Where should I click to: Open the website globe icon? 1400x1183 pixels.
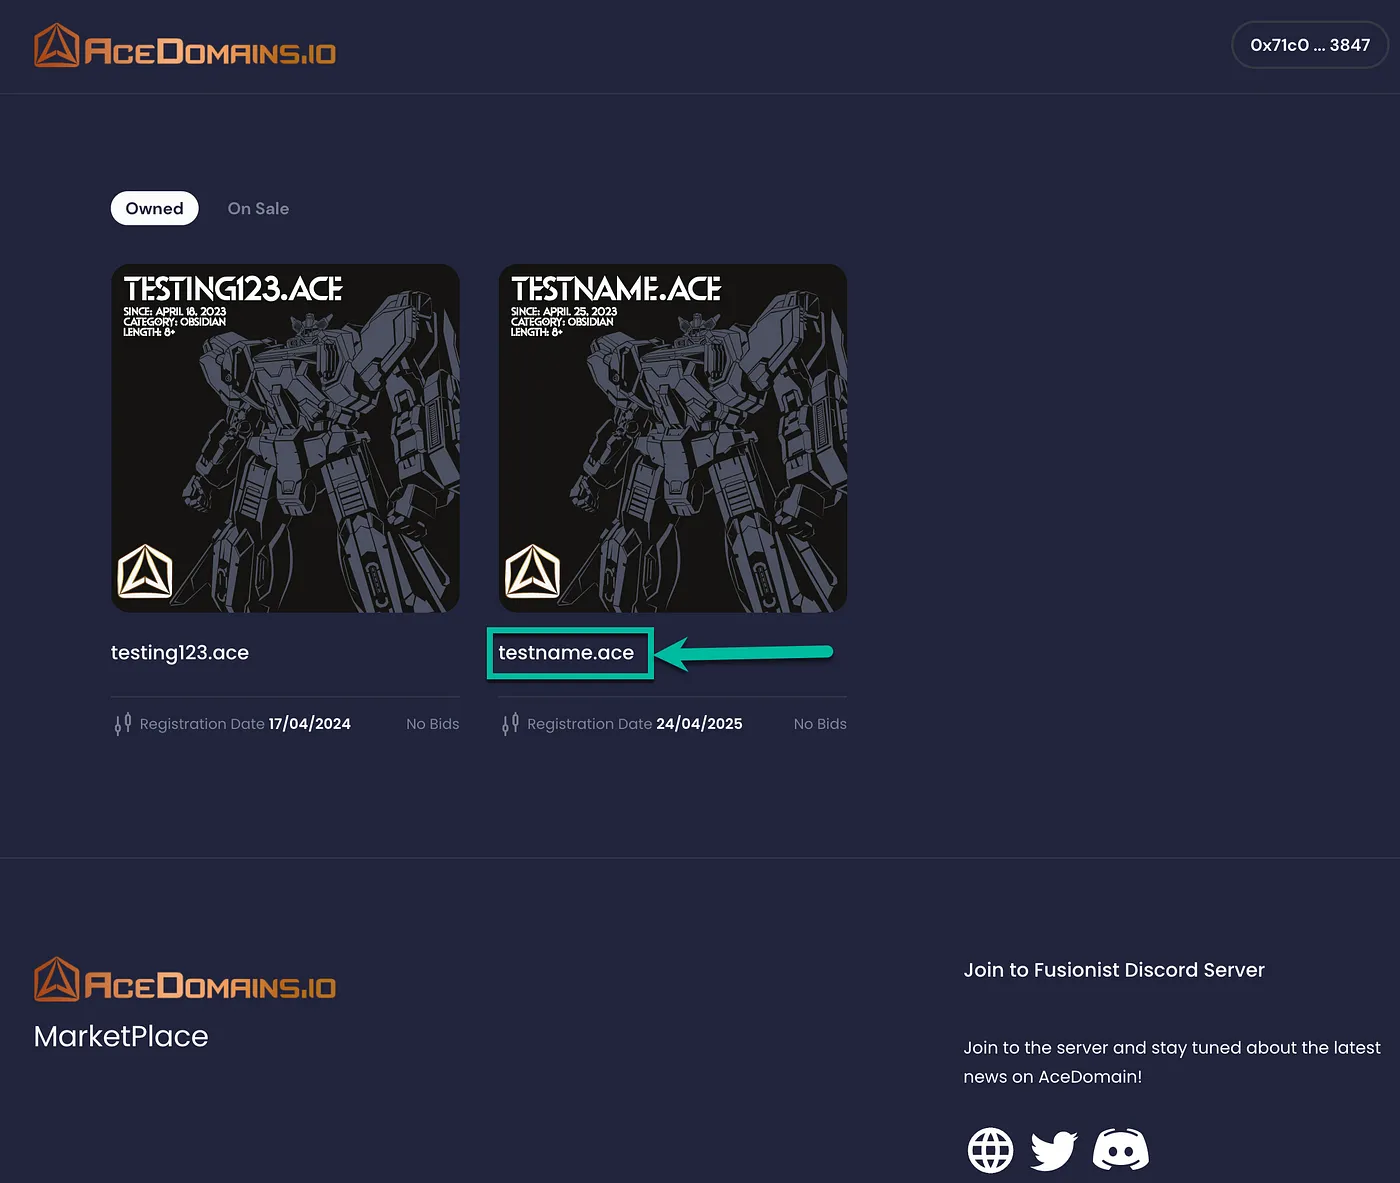pyautogui.click(x=991, y=1150)
